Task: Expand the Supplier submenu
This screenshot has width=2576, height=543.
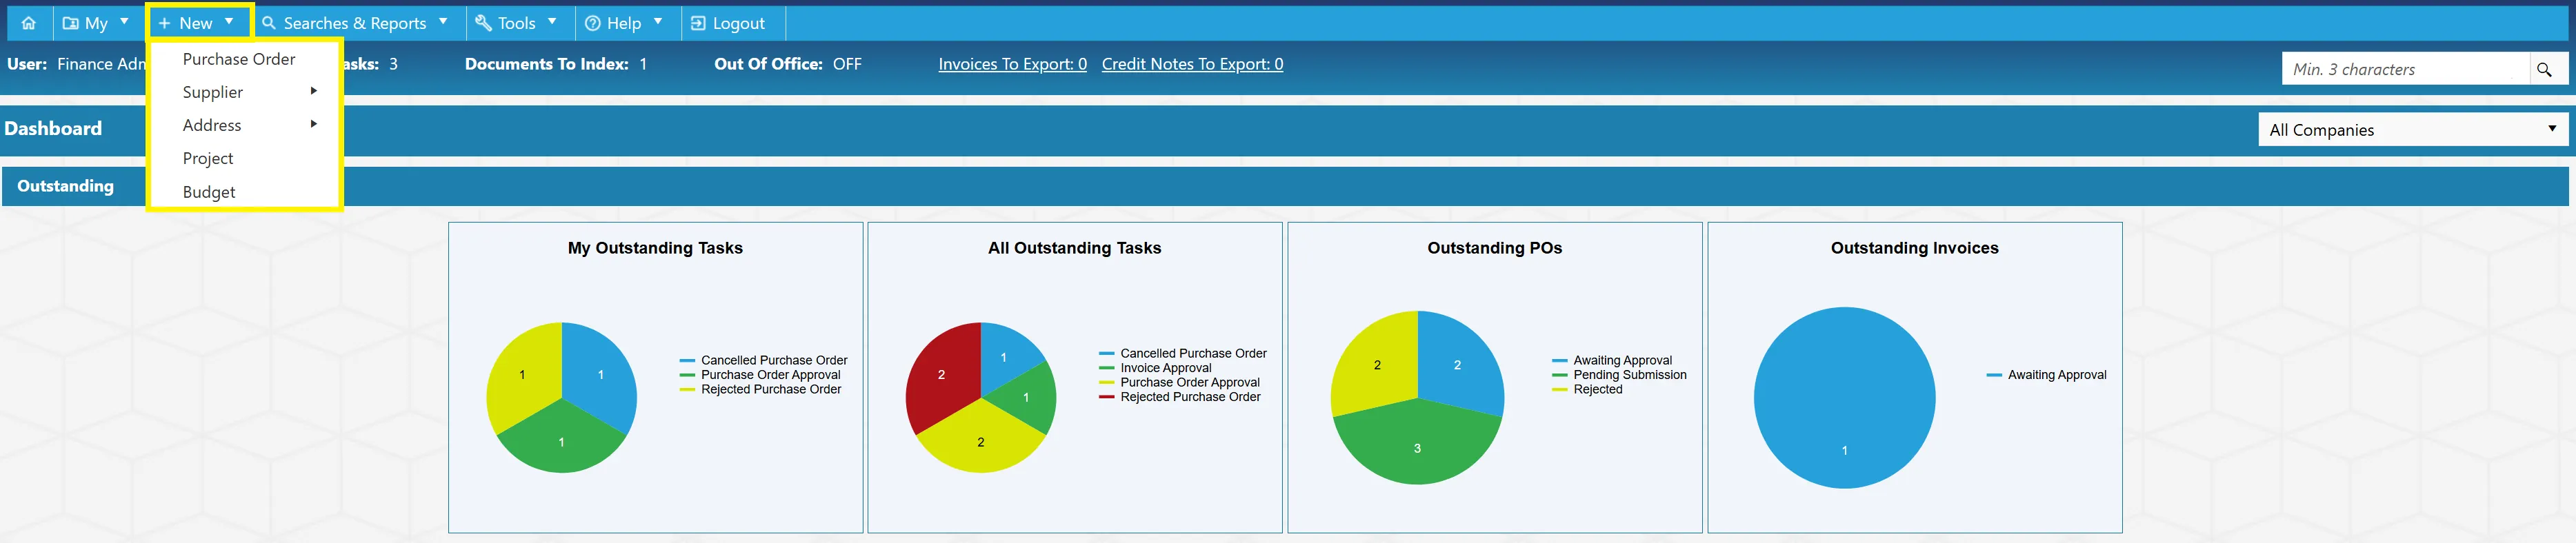Action: click(244, 92)
